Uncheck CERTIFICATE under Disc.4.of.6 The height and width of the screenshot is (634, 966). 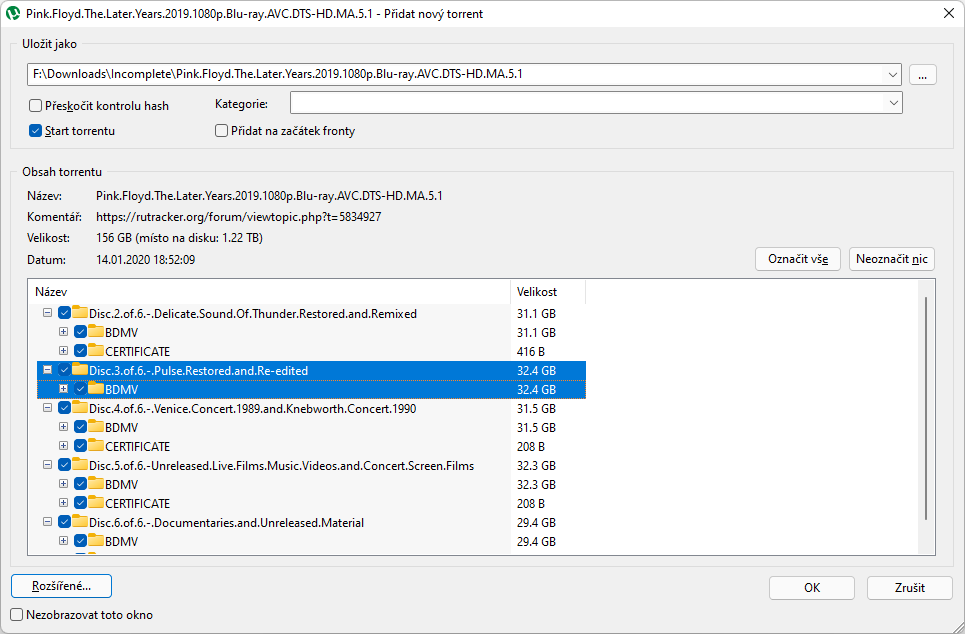(x=80, y=446)
